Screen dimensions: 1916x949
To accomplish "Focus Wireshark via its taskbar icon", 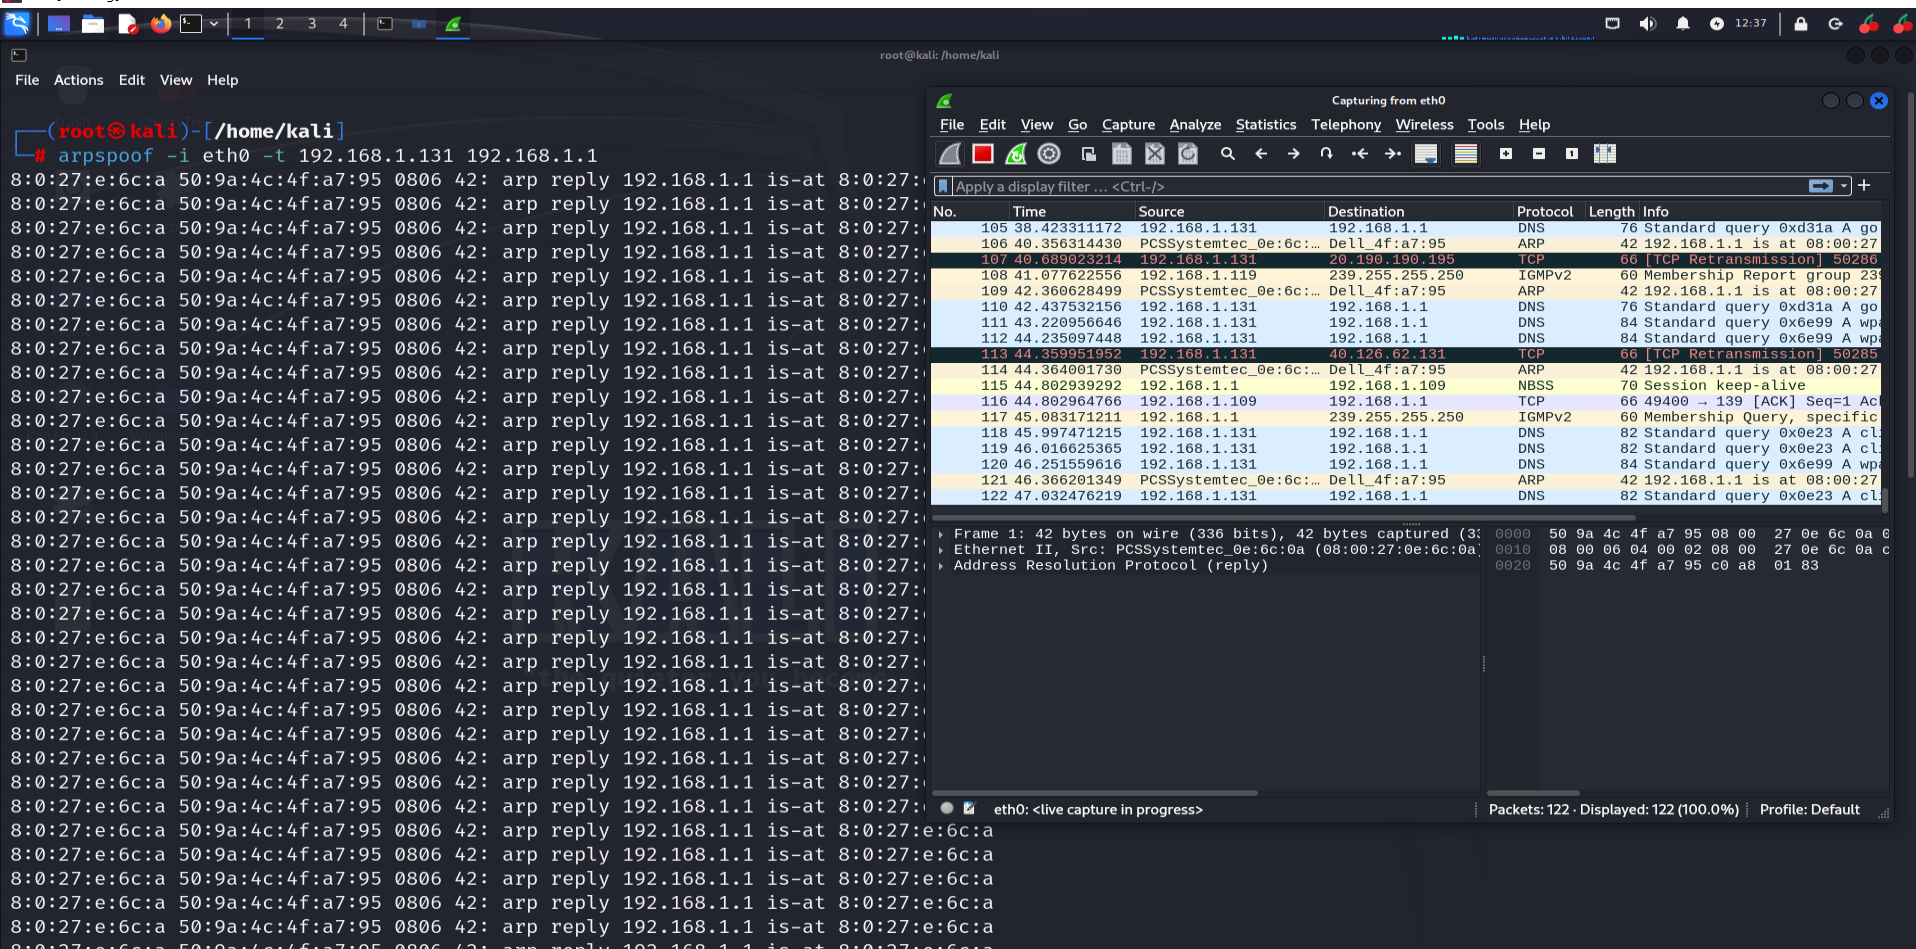I will click(x=453, y=24).
